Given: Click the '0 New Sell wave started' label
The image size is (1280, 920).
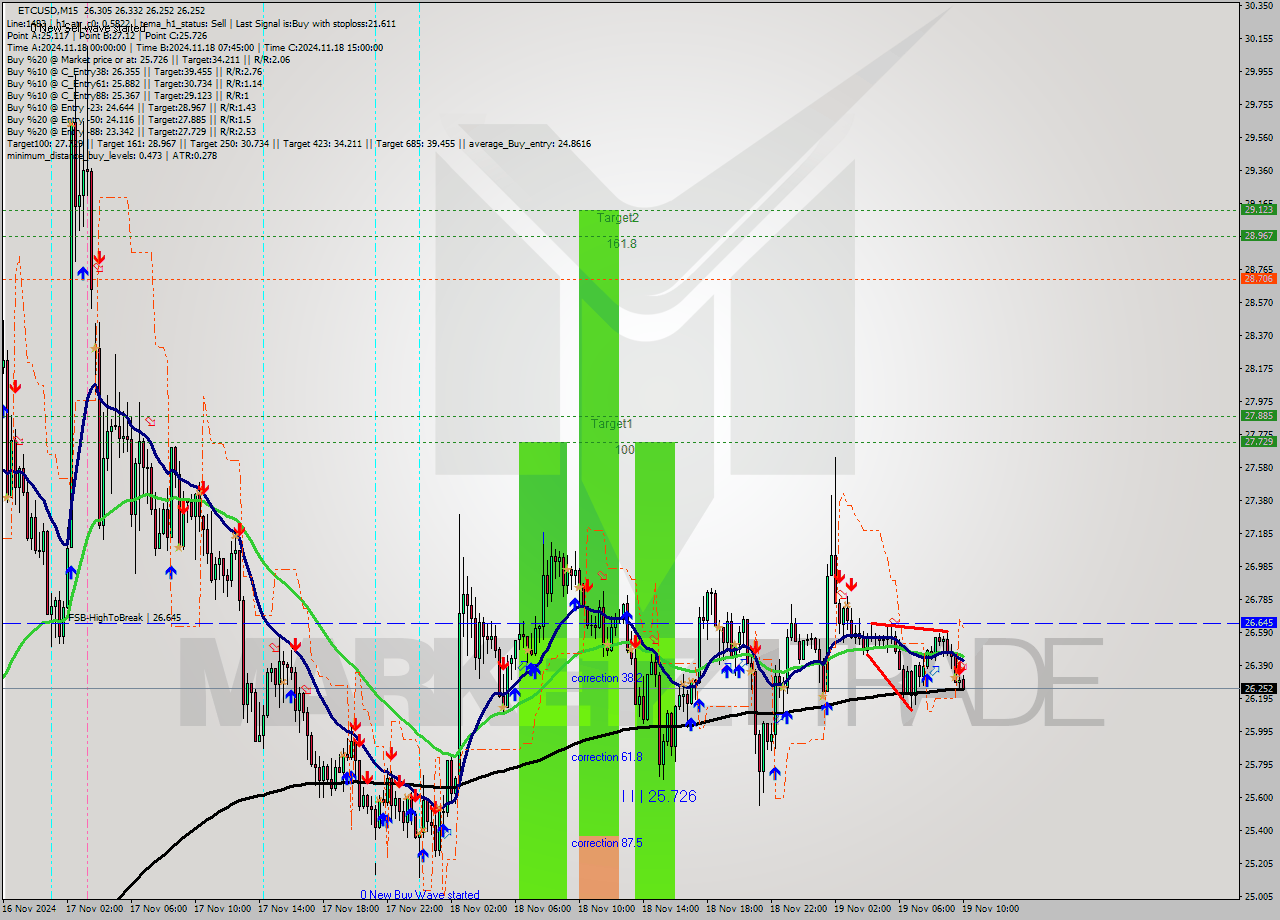Looking at the screenshot, I should tap(89, 28).
